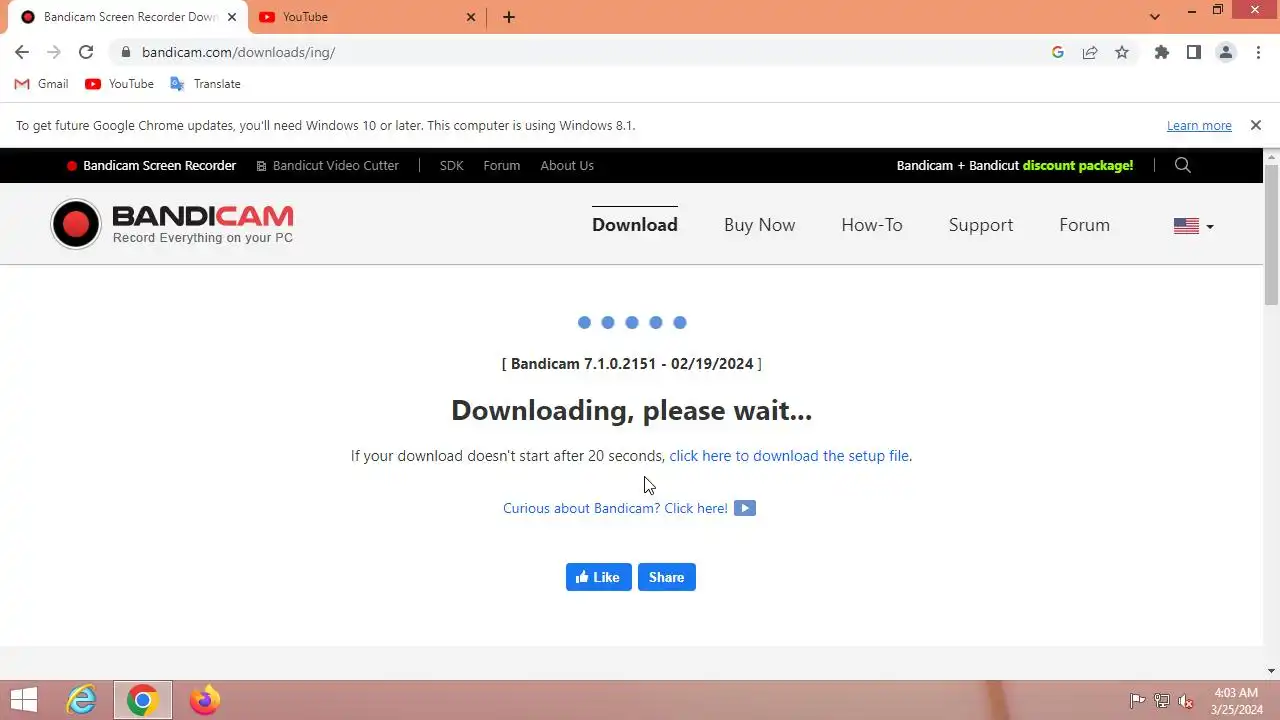Open the Buy Now nav item
Viewport: 1280px width, 720px height.
tap(760, 225)
